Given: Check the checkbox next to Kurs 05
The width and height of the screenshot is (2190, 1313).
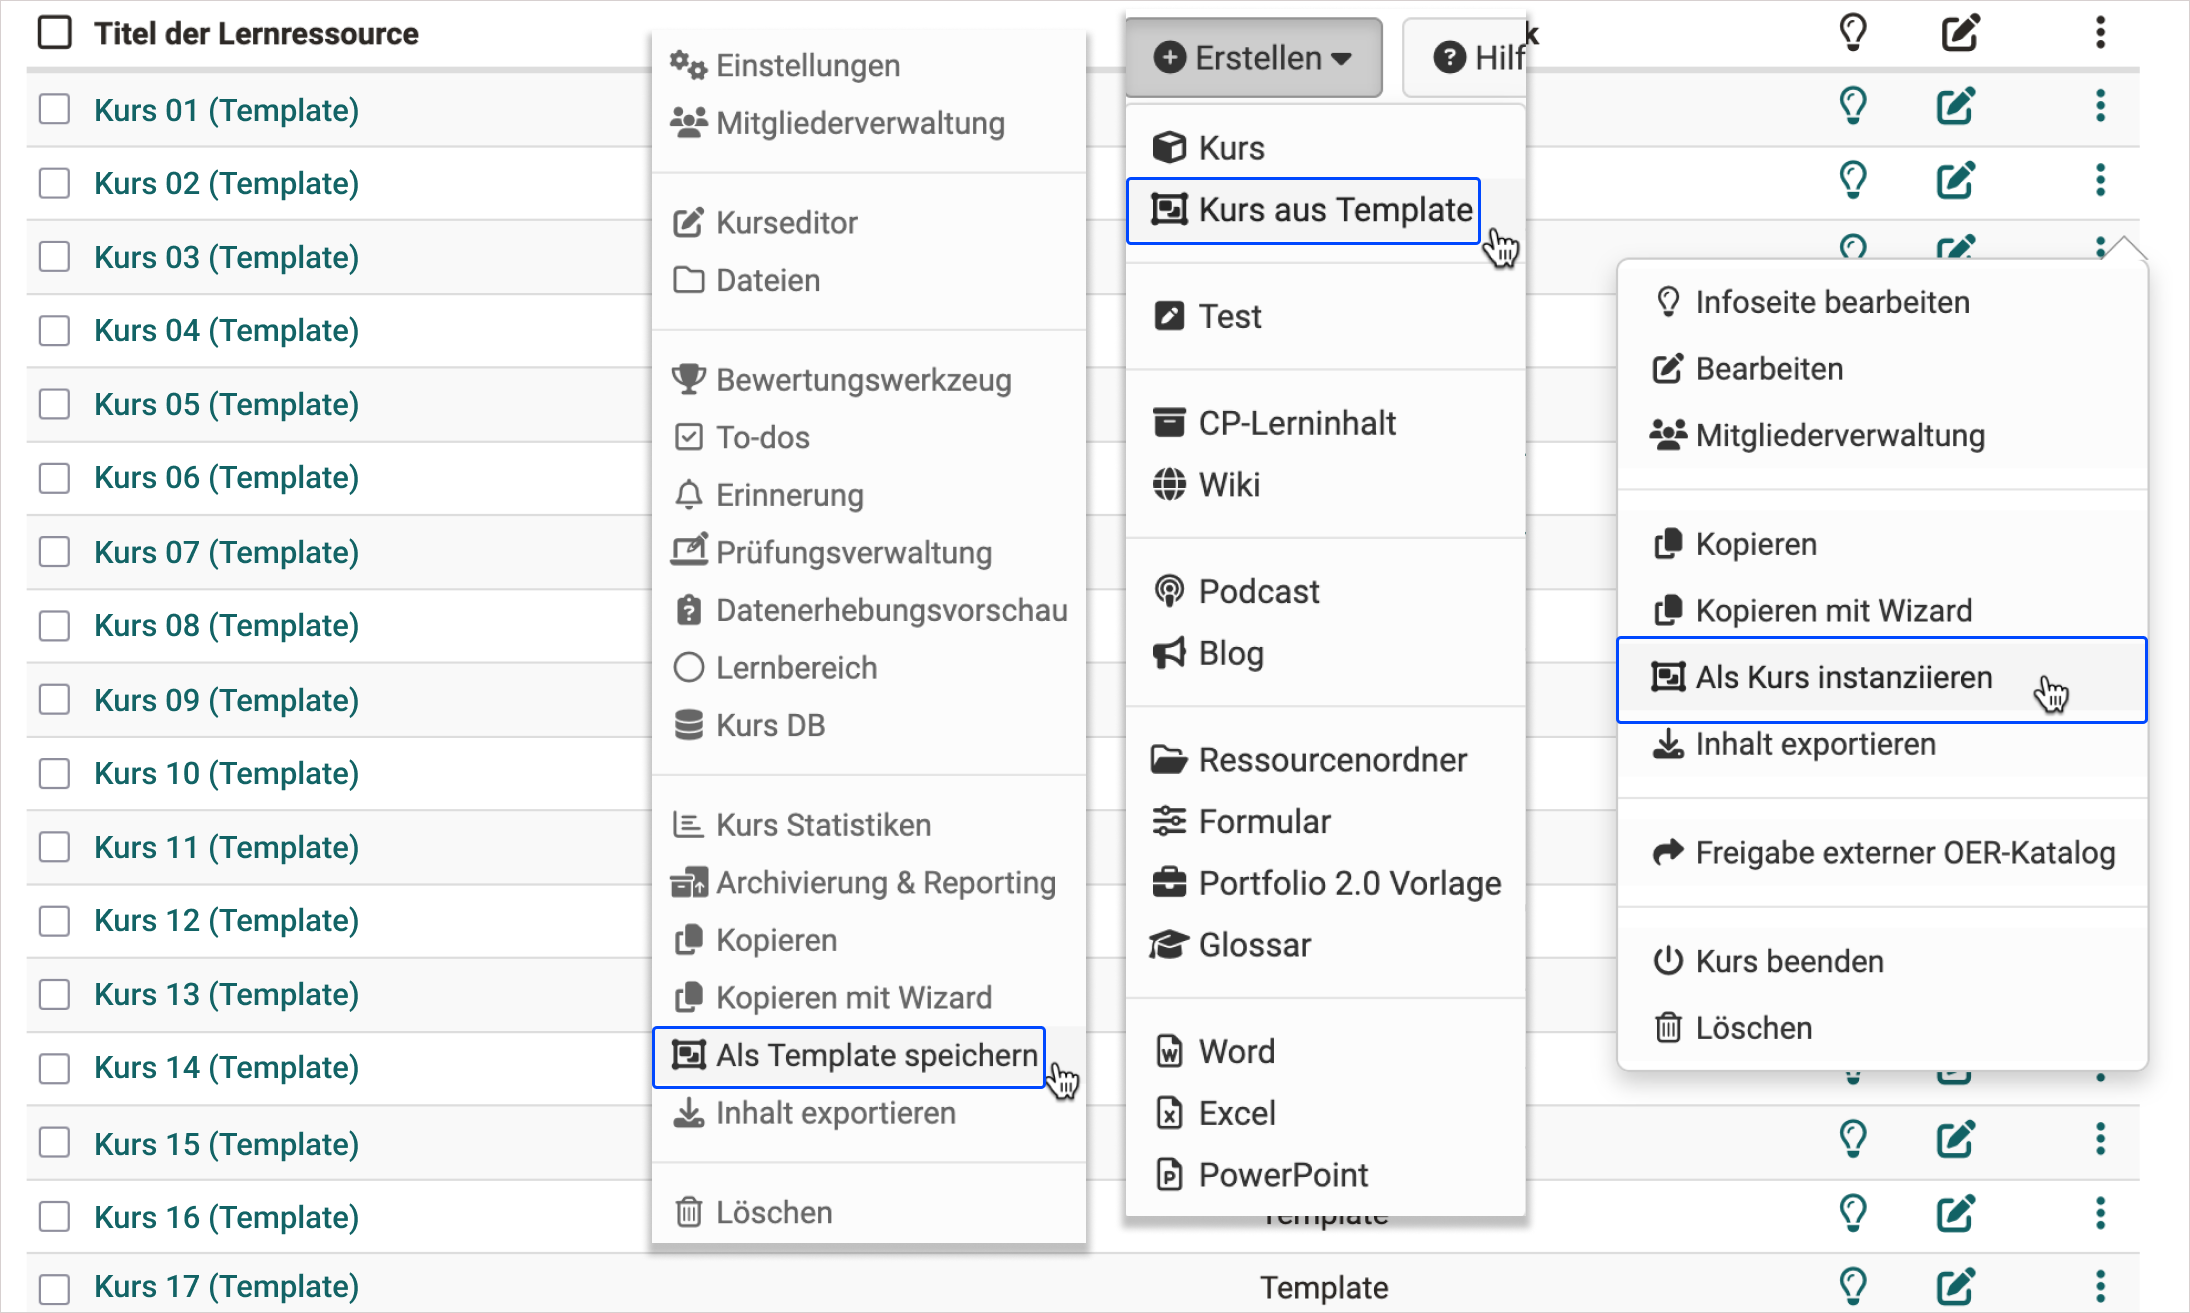Looking at the screenshot, I should [x=54, y=404].
